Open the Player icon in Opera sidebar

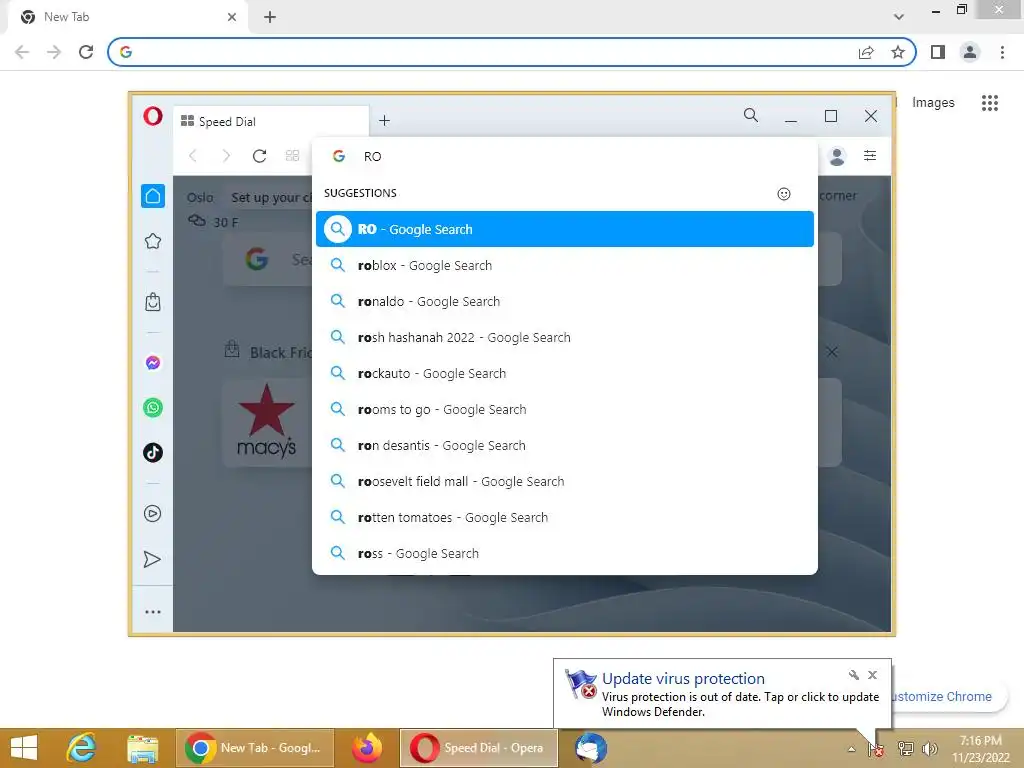(153, 513)
